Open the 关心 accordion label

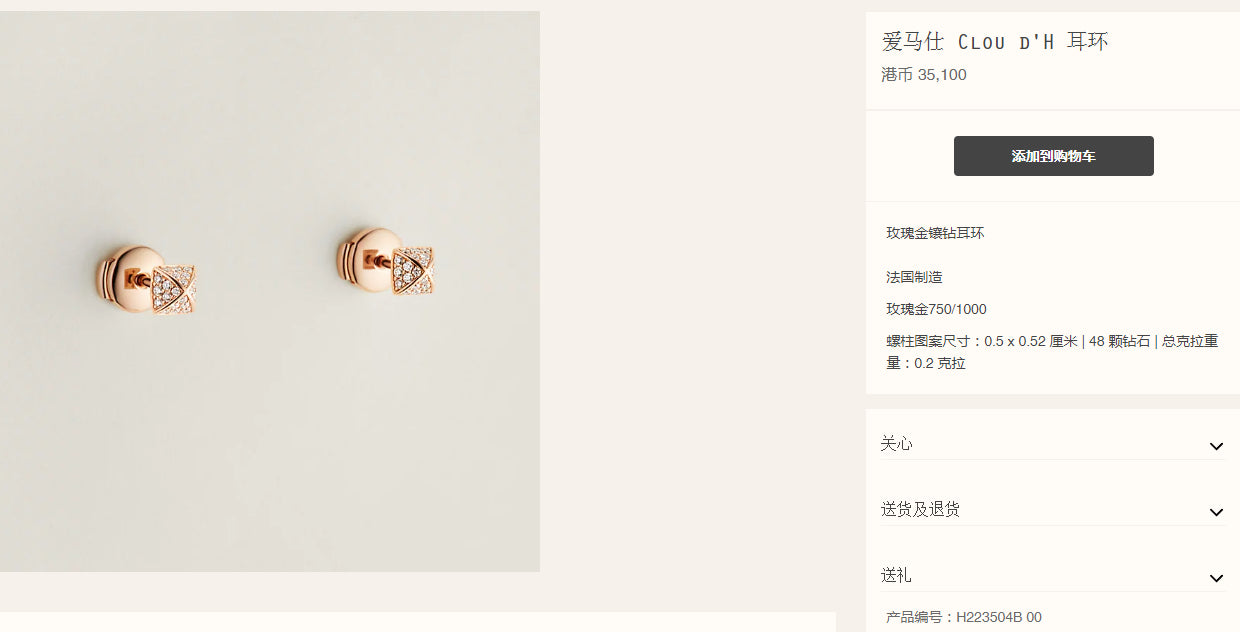tap(896, 443)
